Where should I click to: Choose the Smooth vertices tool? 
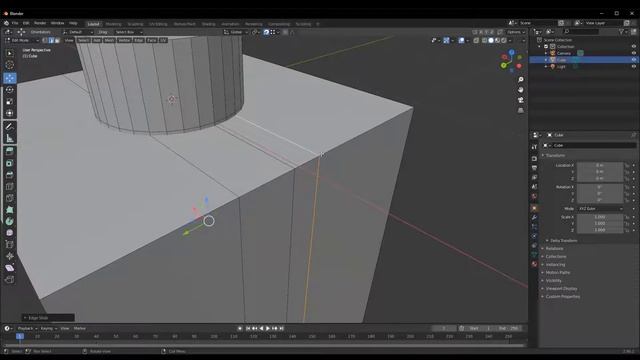[9, 233]
